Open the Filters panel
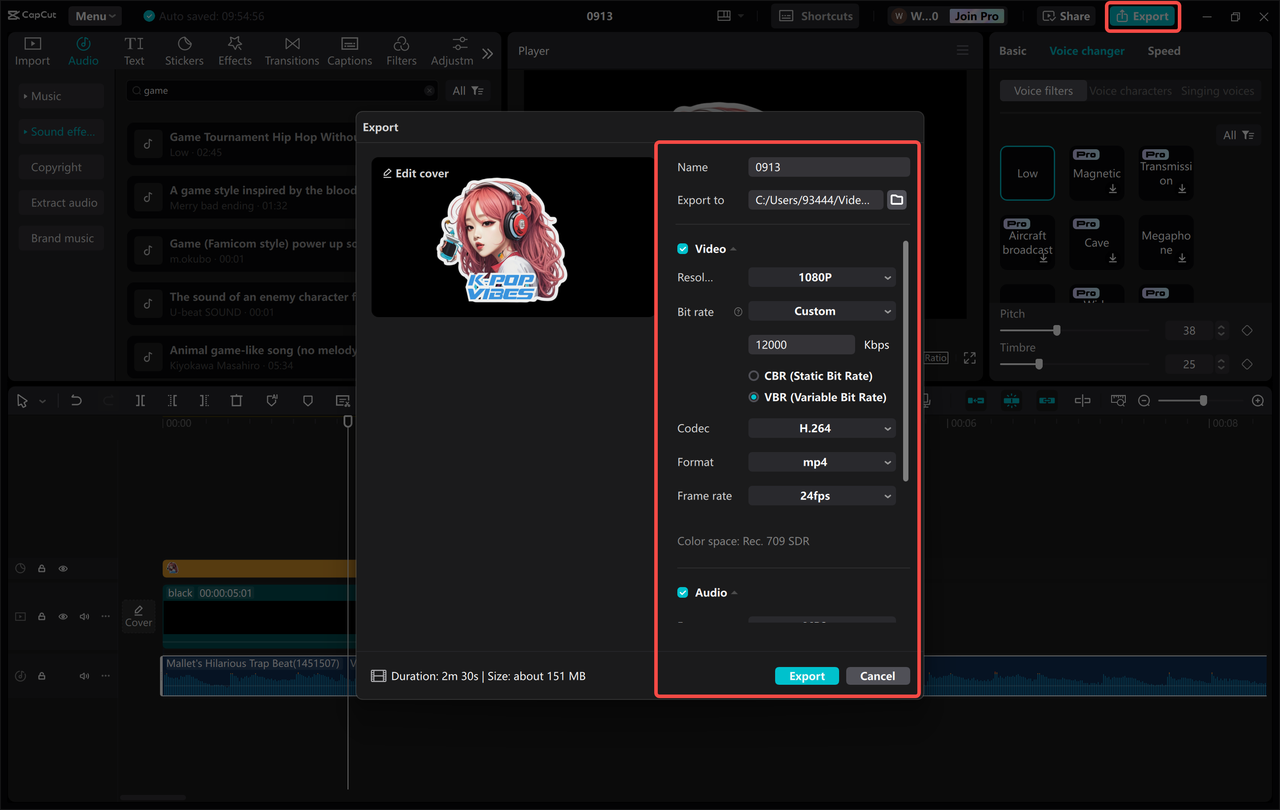 [401, 50]
